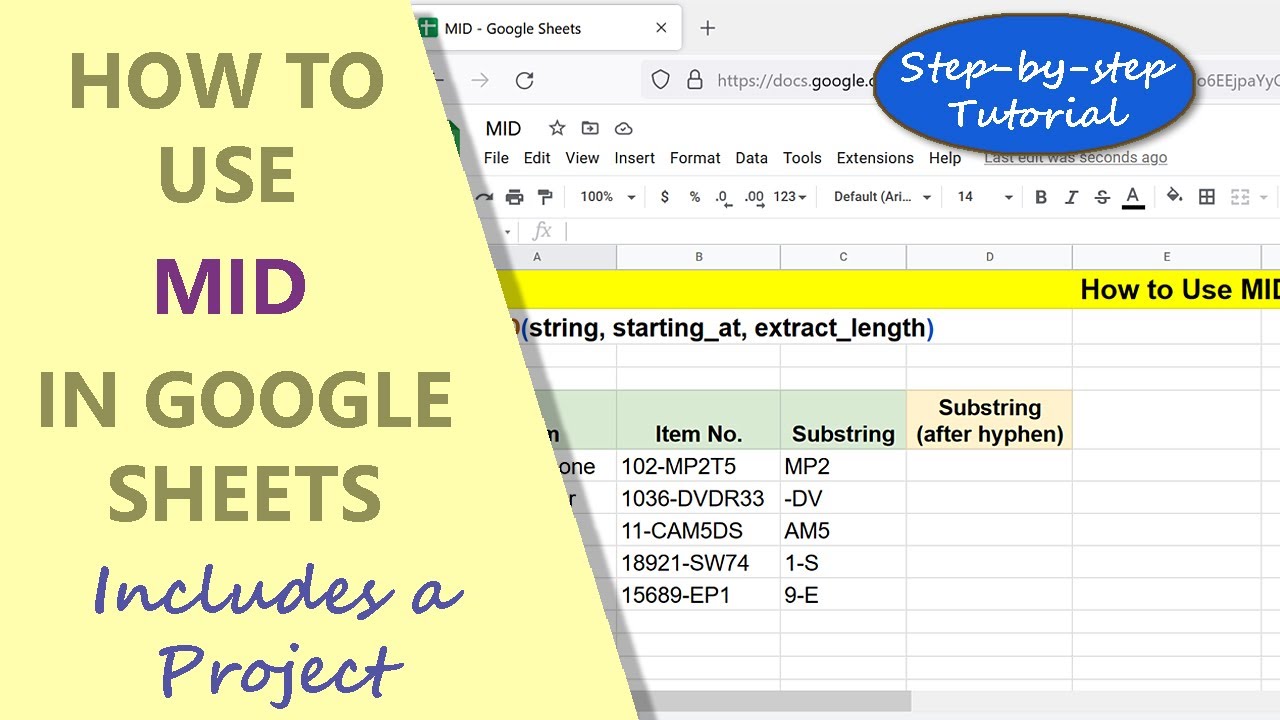Screen dimensions: 1280x720
Task: Toggle strikethrough formatting
Action: pyautogui.click(x=1102, y=197)
